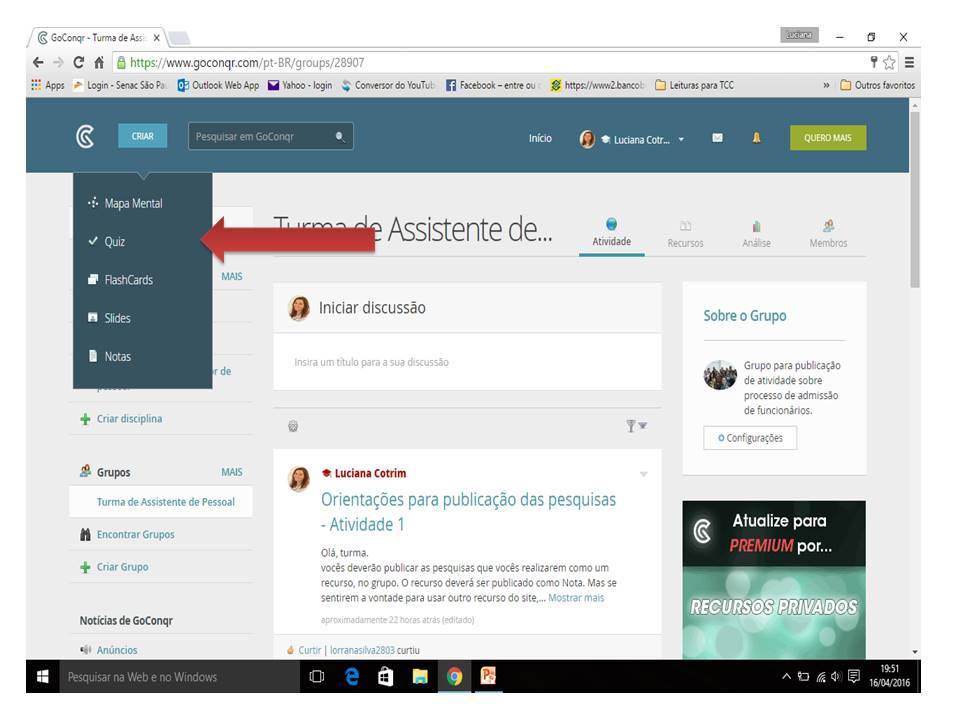Switch to the Recursos tab

point(685,234)
